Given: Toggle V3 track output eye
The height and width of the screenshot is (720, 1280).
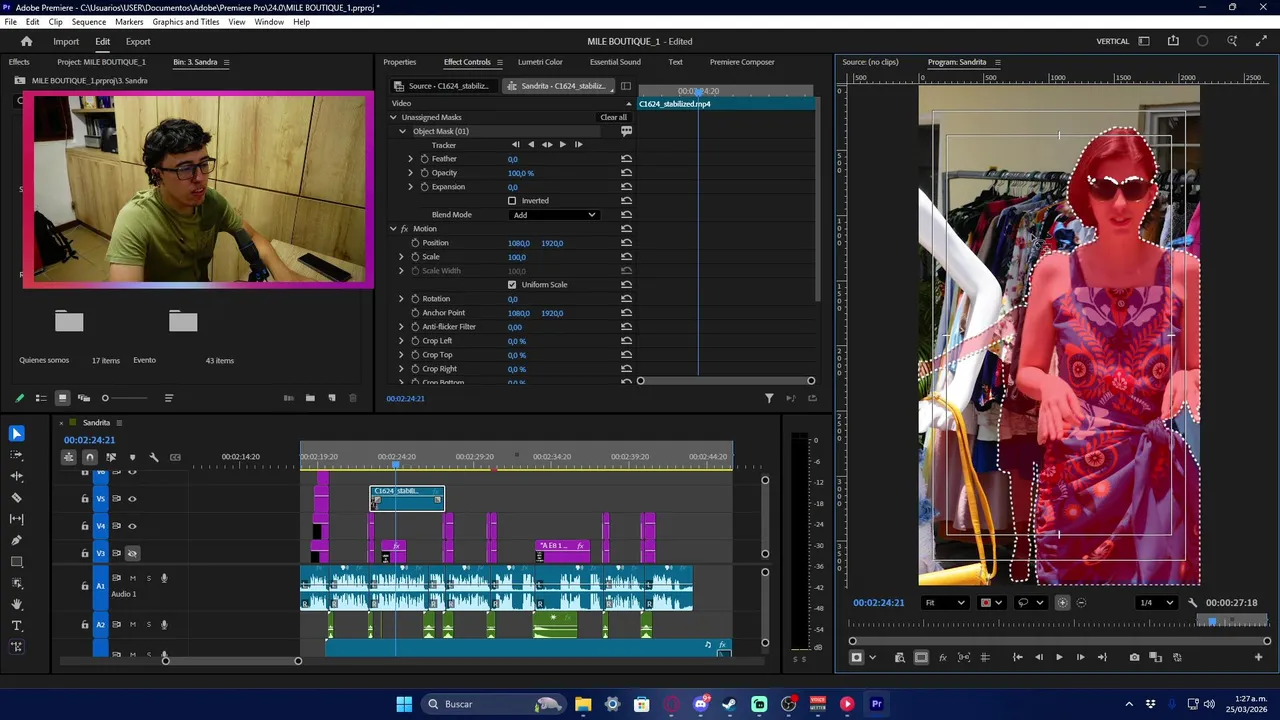Looking at the screenshot, I should (132, 553).
